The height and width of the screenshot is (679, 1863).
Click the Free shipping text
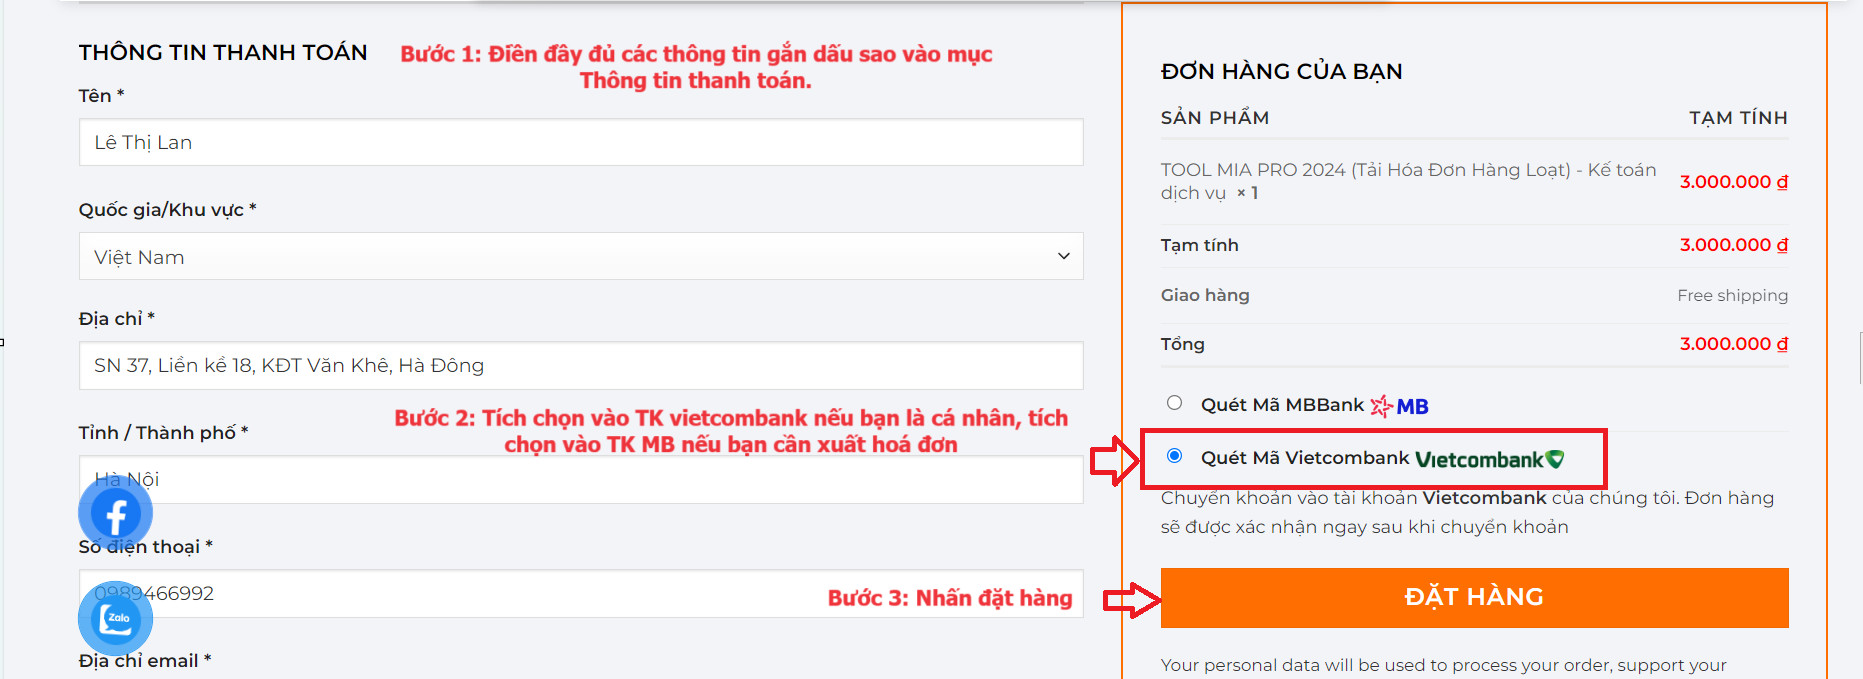click(x=1732, y=296)
